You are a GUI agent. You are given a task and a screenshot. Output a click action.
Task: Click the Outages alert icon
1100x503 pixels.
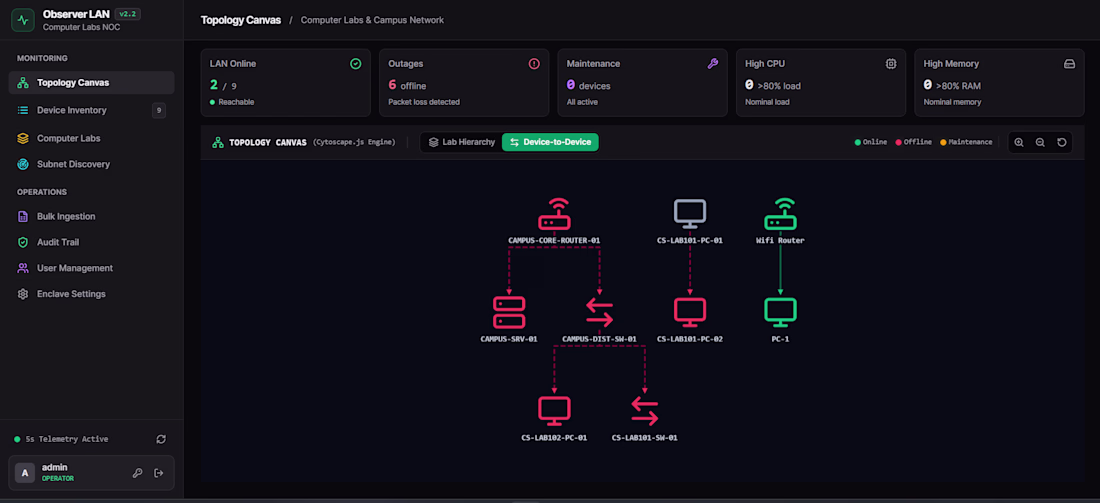coord(534,64)
